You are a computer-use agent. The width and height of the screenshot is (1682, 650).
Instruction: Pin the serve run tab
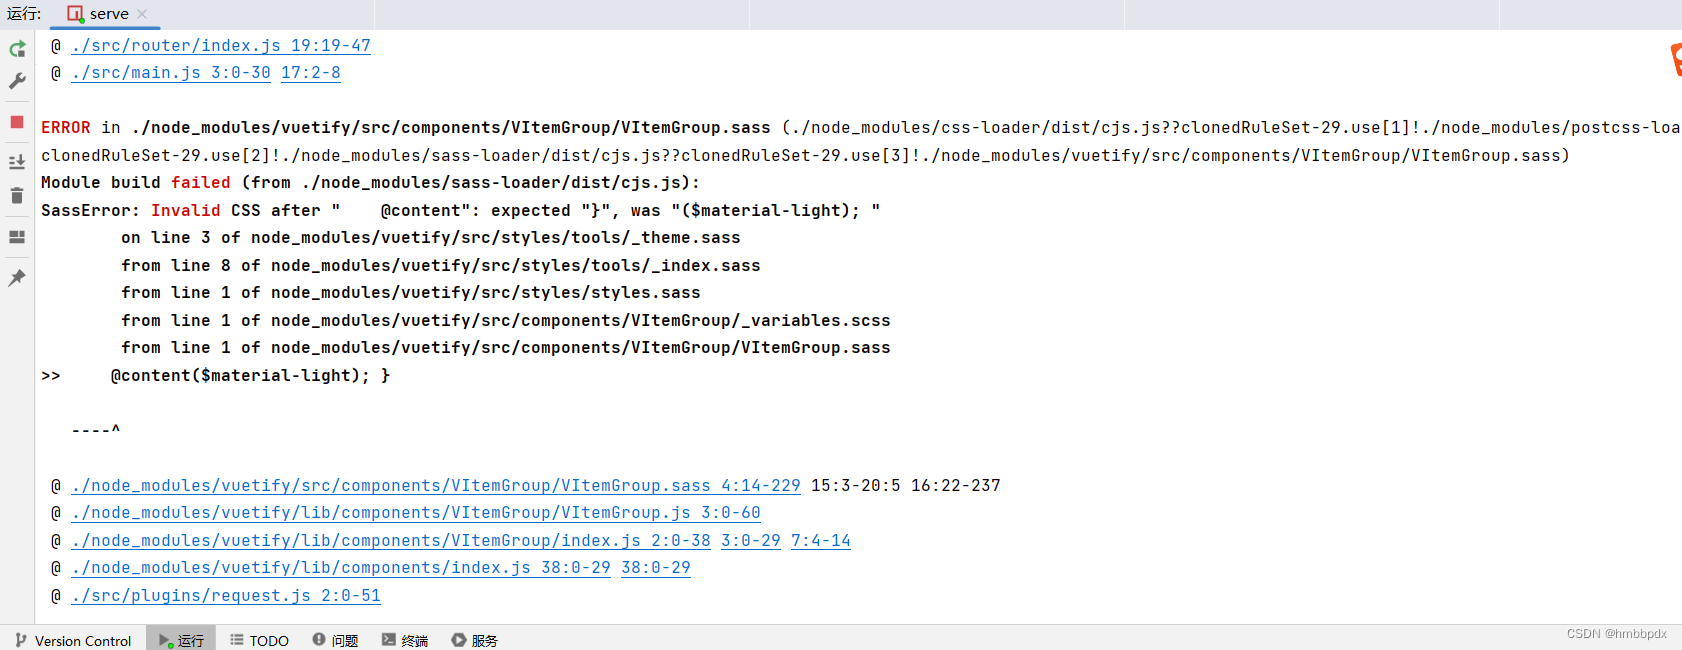tap(17, 278)
